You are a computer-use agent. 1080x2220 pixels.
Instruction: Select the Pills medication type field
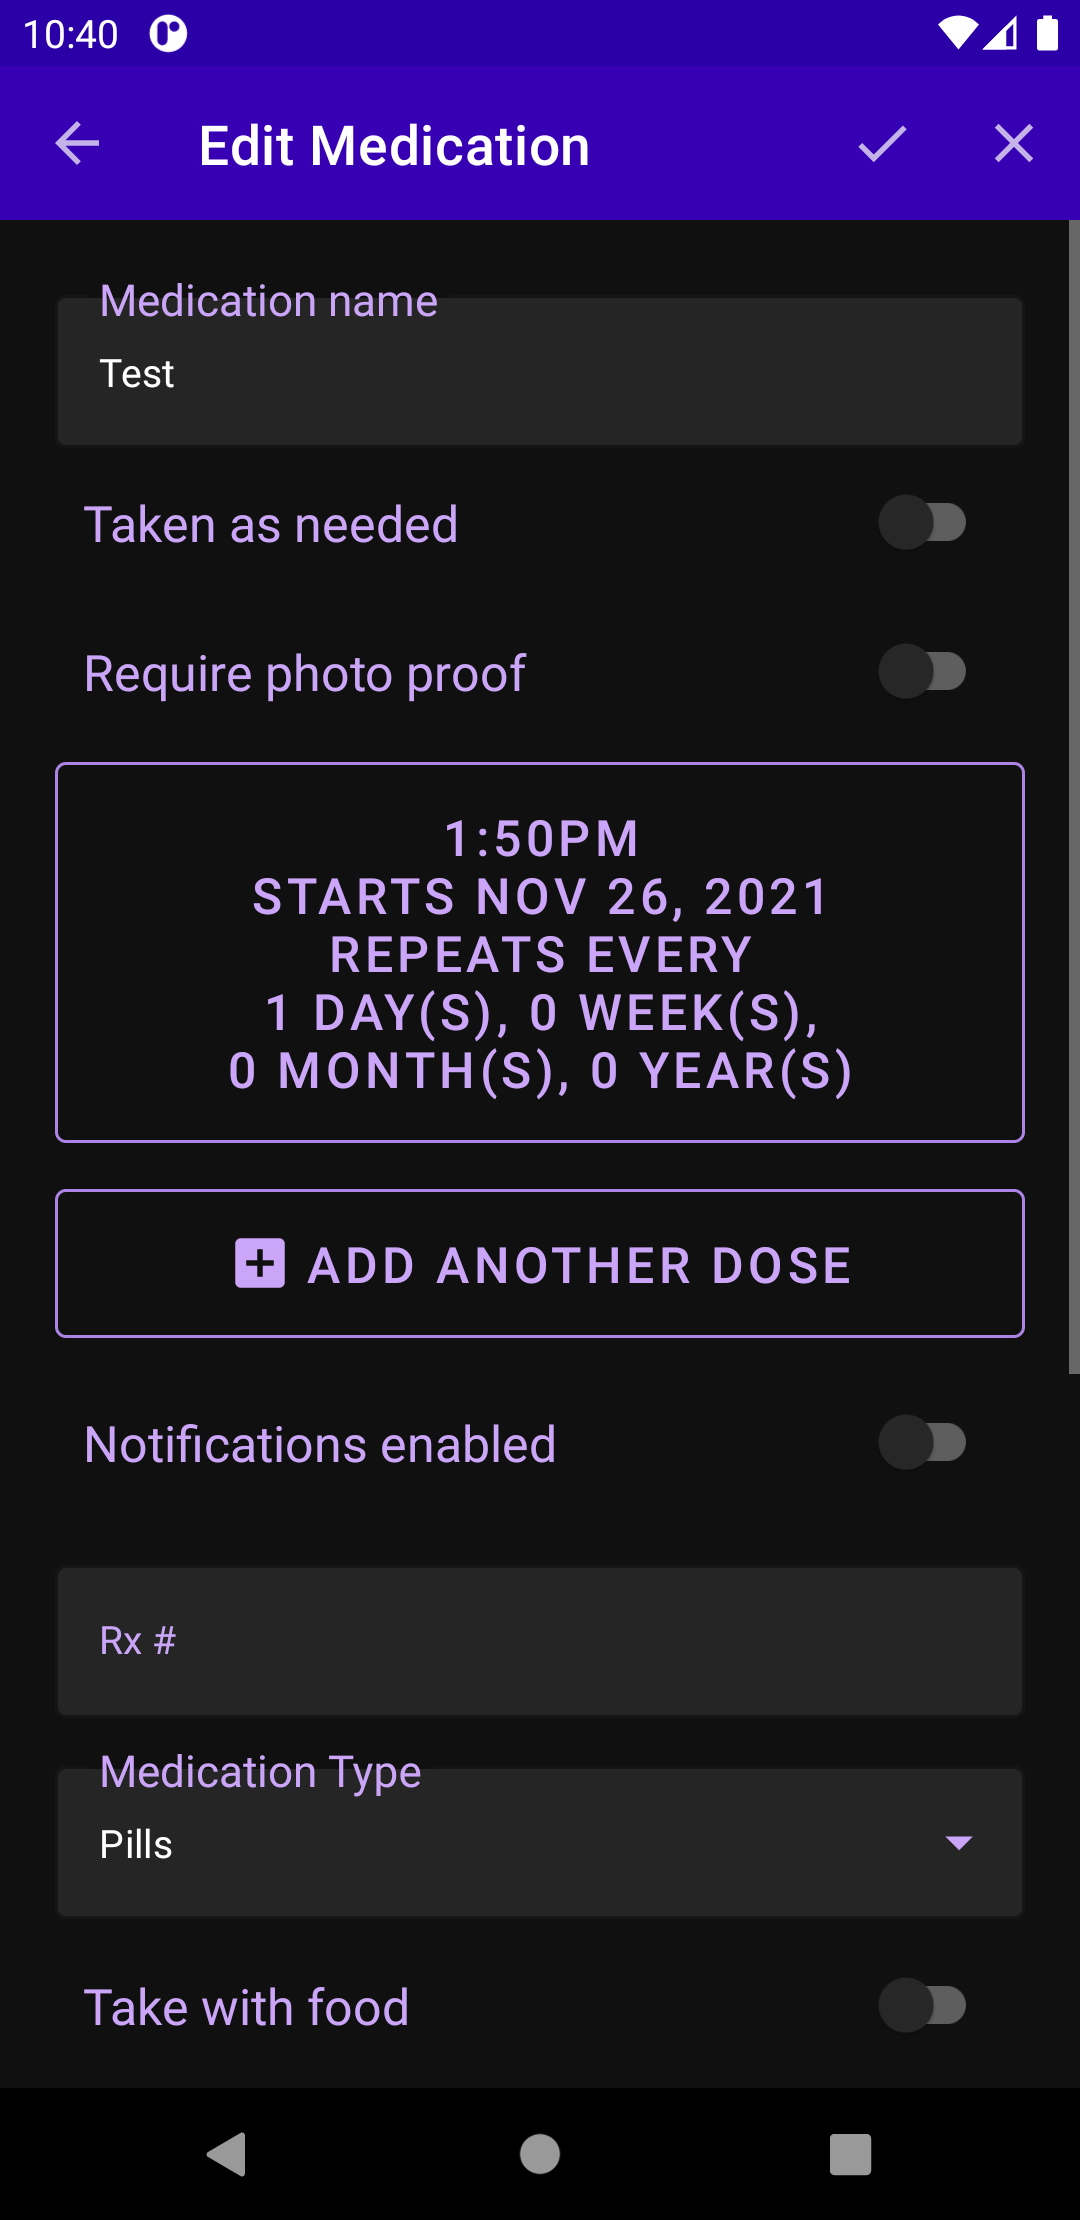(500, 1843)
